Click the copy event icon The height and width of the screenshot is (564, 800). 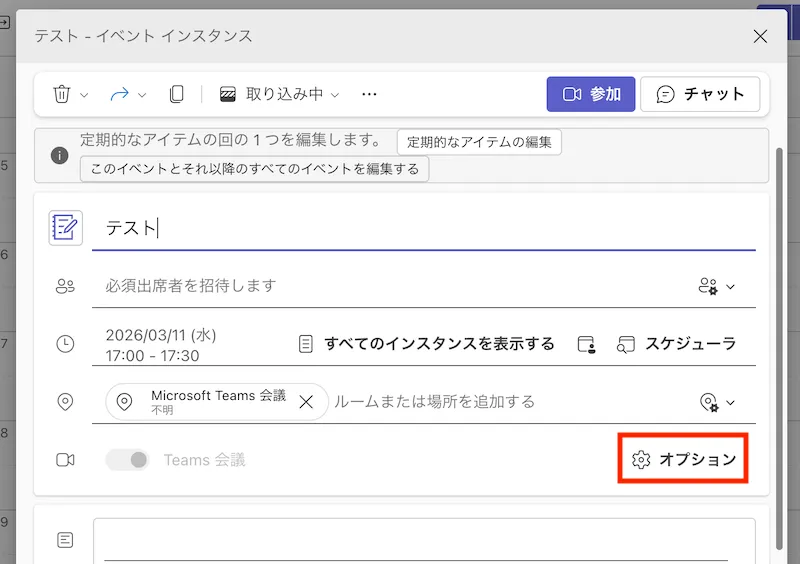(x=177, y=94)
